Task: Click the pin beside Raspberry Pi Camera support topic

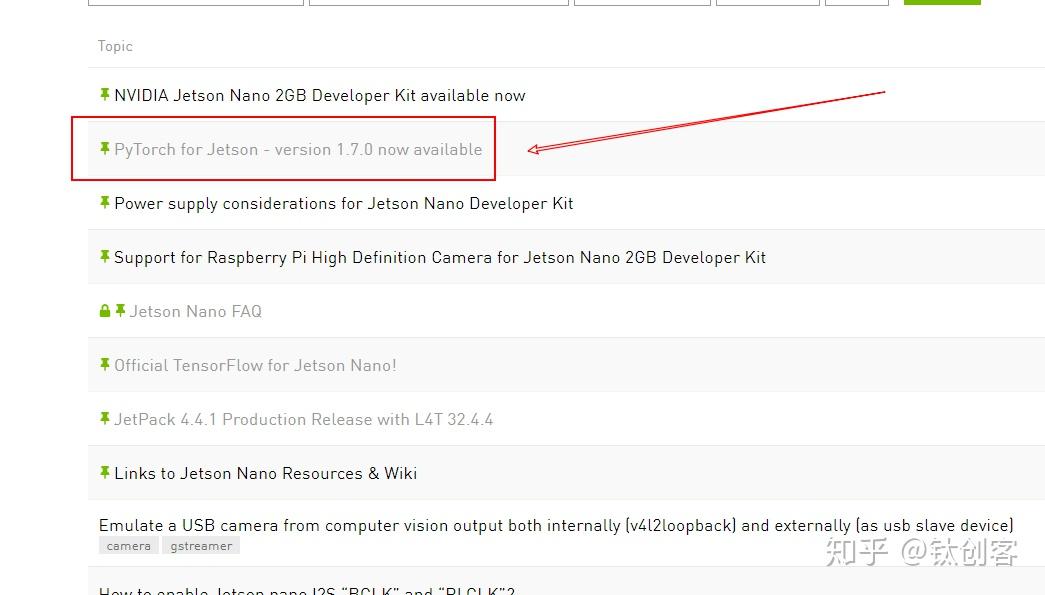Action: pos(105,257)
